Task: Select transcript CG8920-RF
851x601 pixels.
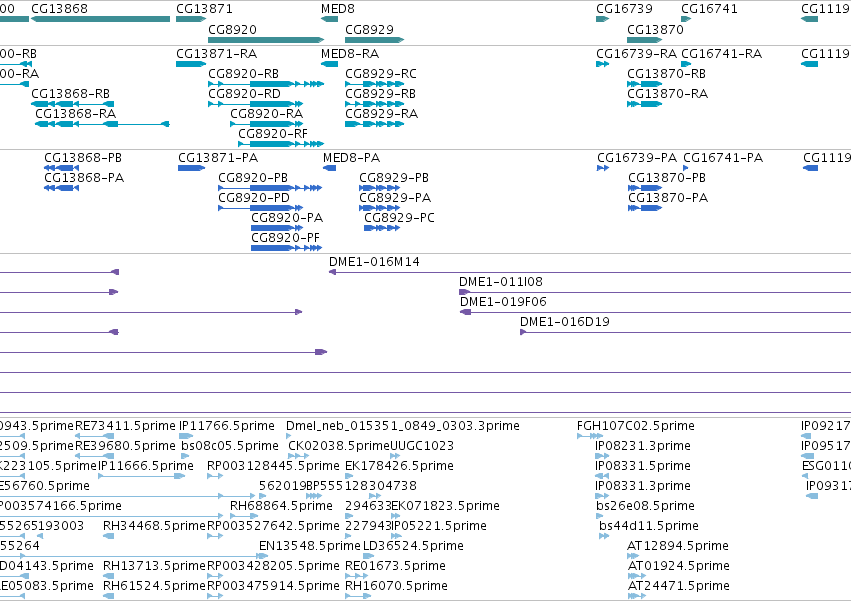Action: point(281,144)
